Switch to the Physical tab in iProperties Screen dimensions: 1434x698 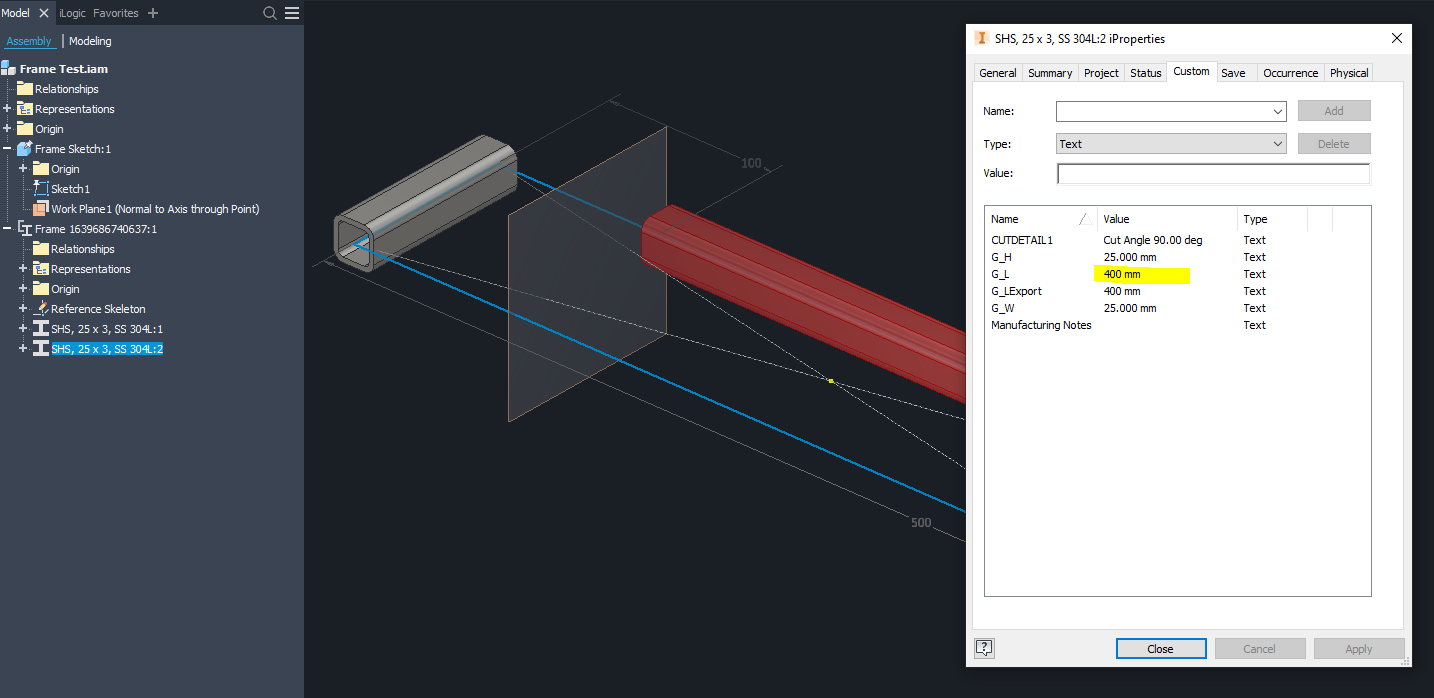[x=1348, y=72]
